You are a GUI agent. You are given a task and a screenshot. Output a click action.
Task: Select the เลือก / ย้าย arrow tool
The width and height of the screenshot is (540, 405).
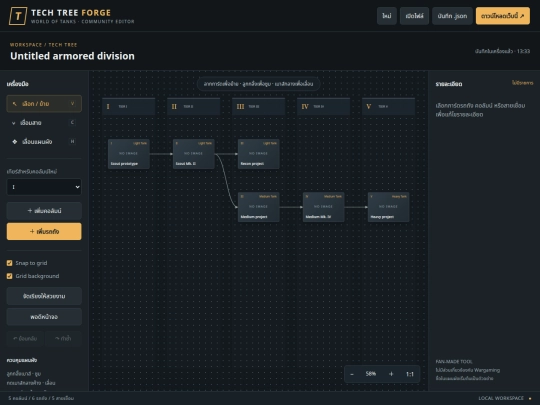click(x=44, y=104)
